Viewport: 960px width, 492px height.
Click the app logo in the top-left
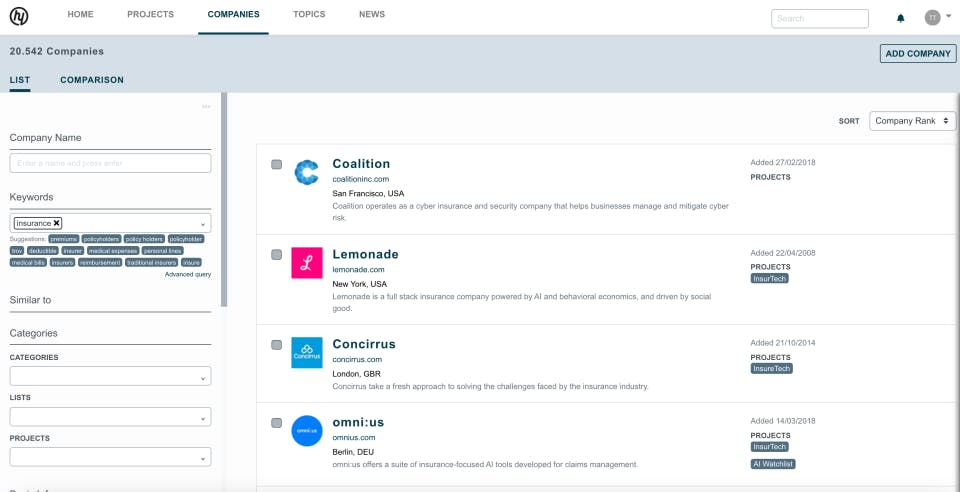point(18,17)
